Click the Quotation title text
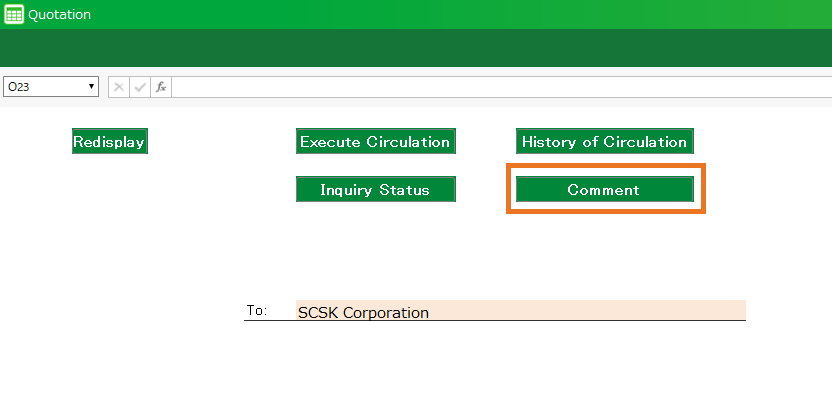Screen dimensions: 832x409 click(x=60, y=15)
